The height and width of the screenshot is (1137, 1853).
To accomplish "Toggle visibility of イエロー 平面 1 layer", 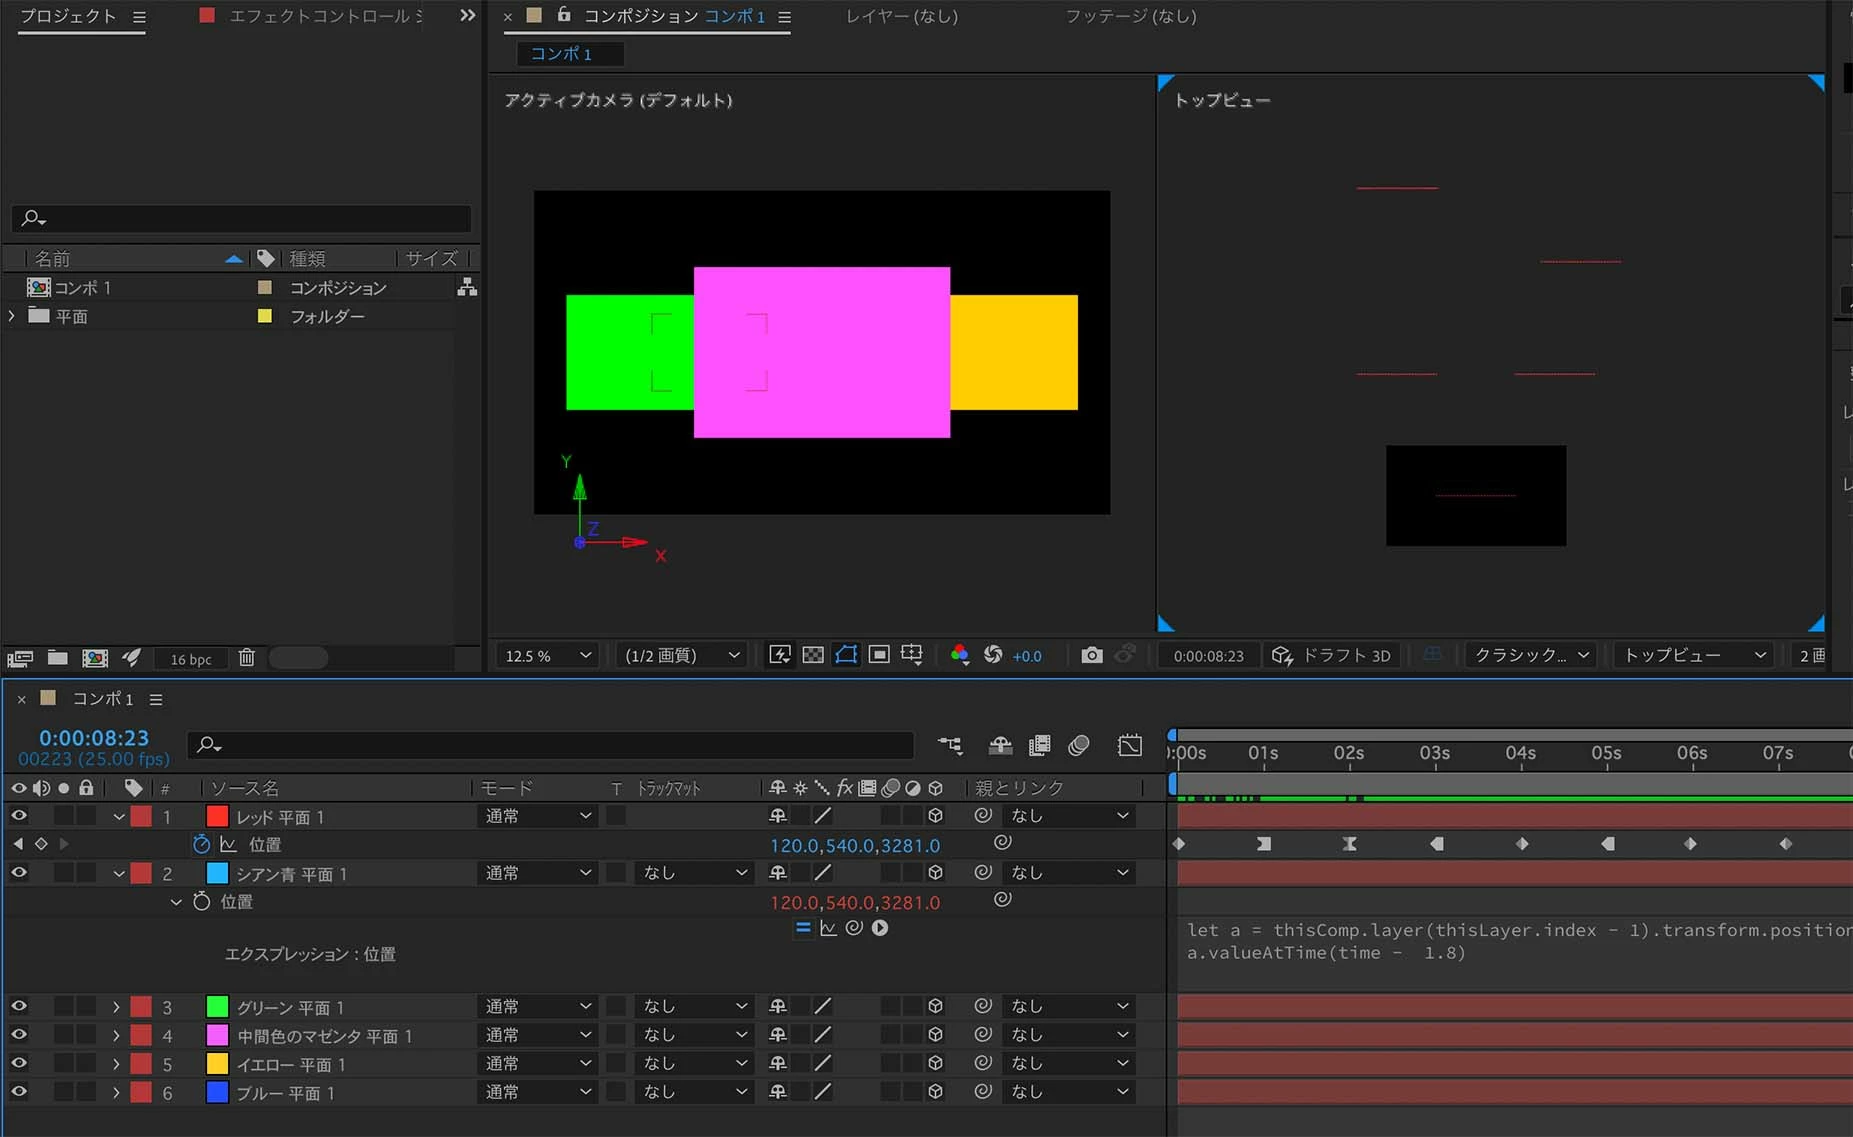I will point(19,1063).
